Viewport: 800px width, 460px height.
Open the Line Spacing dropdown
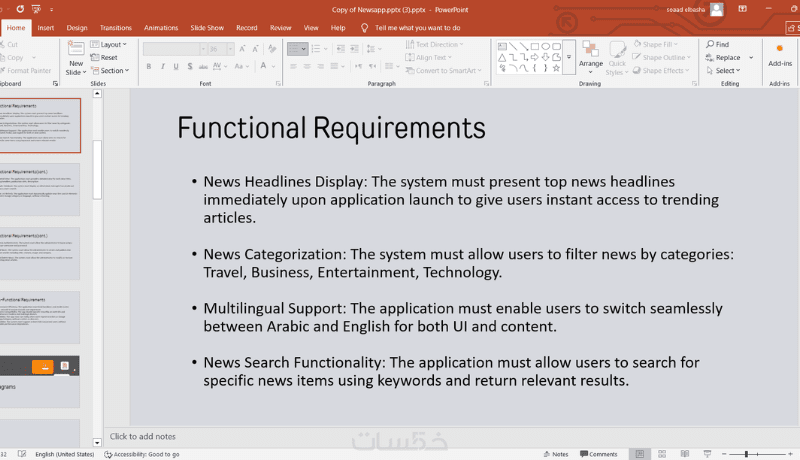click(x=373, y=49)
